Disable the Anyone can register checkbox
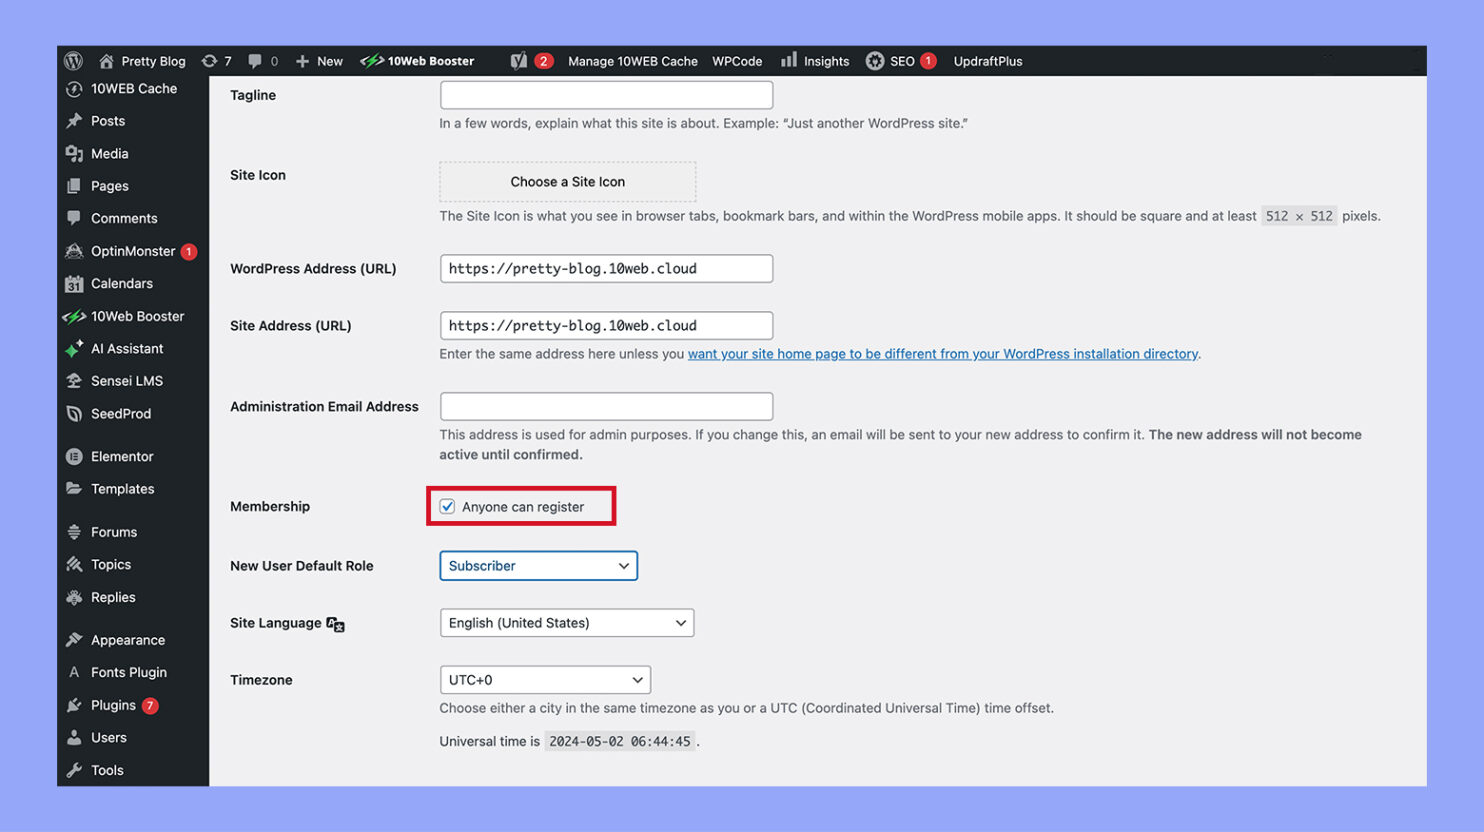 point(447,506)
